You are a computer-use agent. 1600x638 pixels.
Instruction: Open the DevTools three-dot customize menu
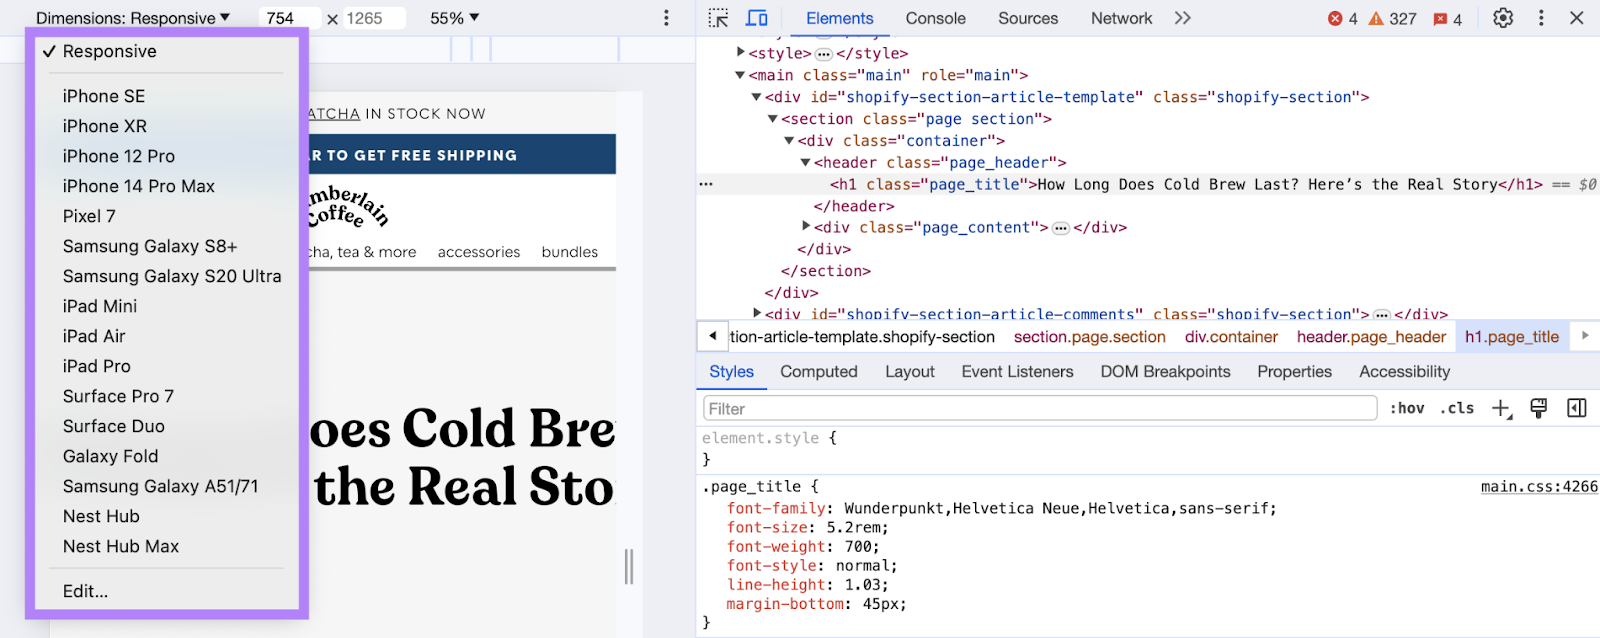[1541, 18]
